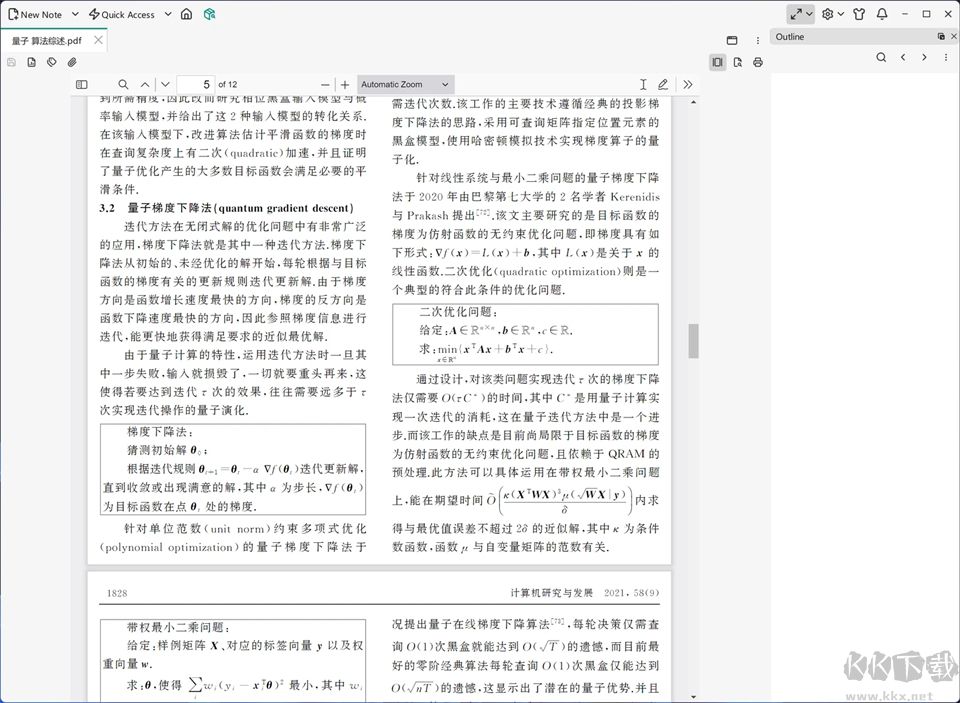Toggle the split columns view icon
960x703 pixels.
[x=718, y=62]
